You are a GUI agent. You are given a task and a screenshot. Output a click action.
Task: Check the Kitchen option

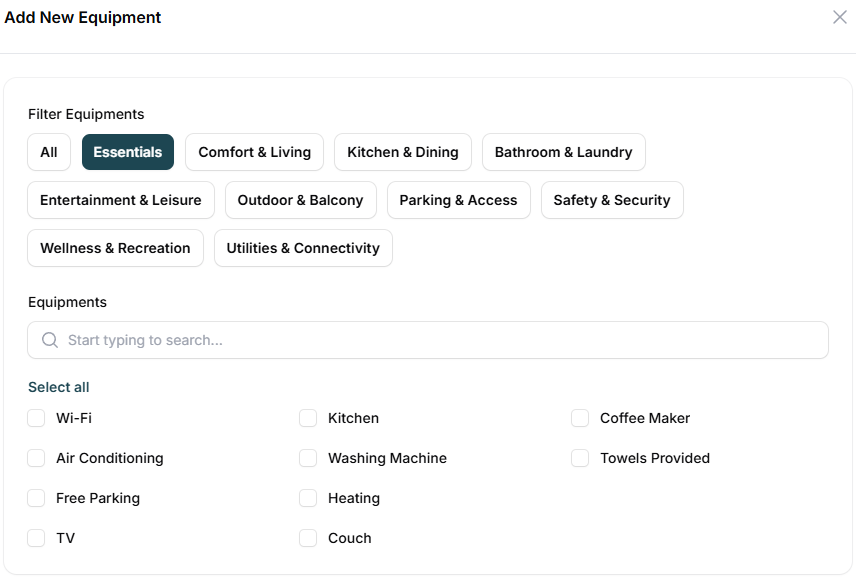[x=308, y=418]
